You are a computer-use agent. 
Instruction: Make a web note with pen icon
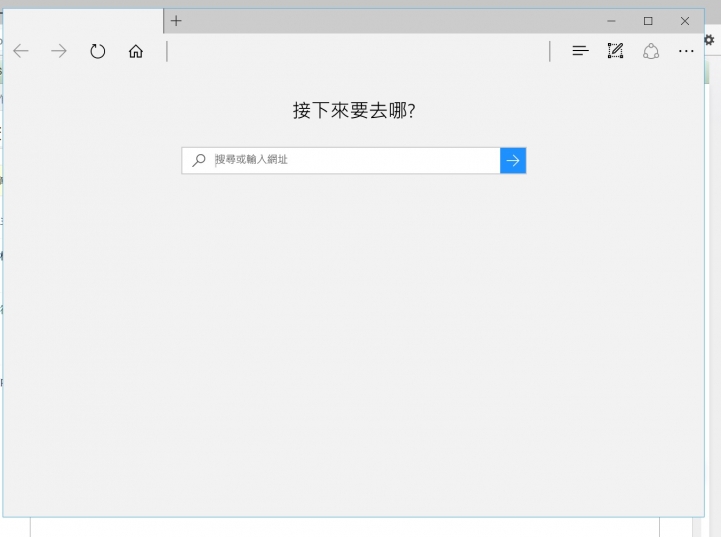(615, 51)
